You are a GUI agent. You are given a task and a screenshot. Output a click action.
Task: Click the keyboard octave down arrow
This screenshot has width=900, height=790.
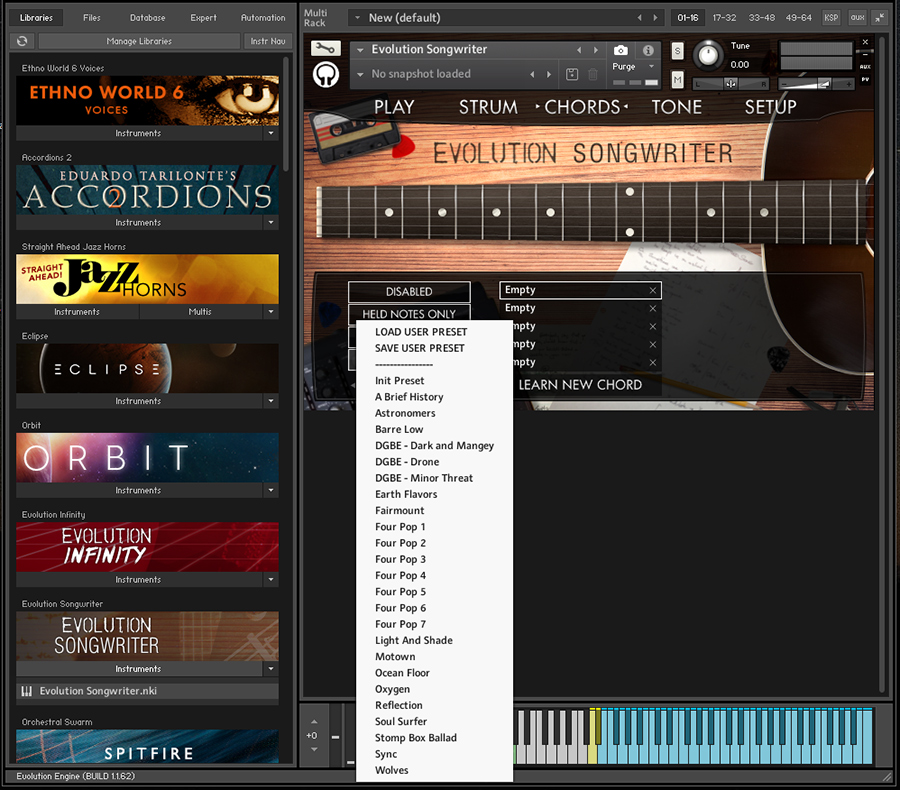pos(313,749)
